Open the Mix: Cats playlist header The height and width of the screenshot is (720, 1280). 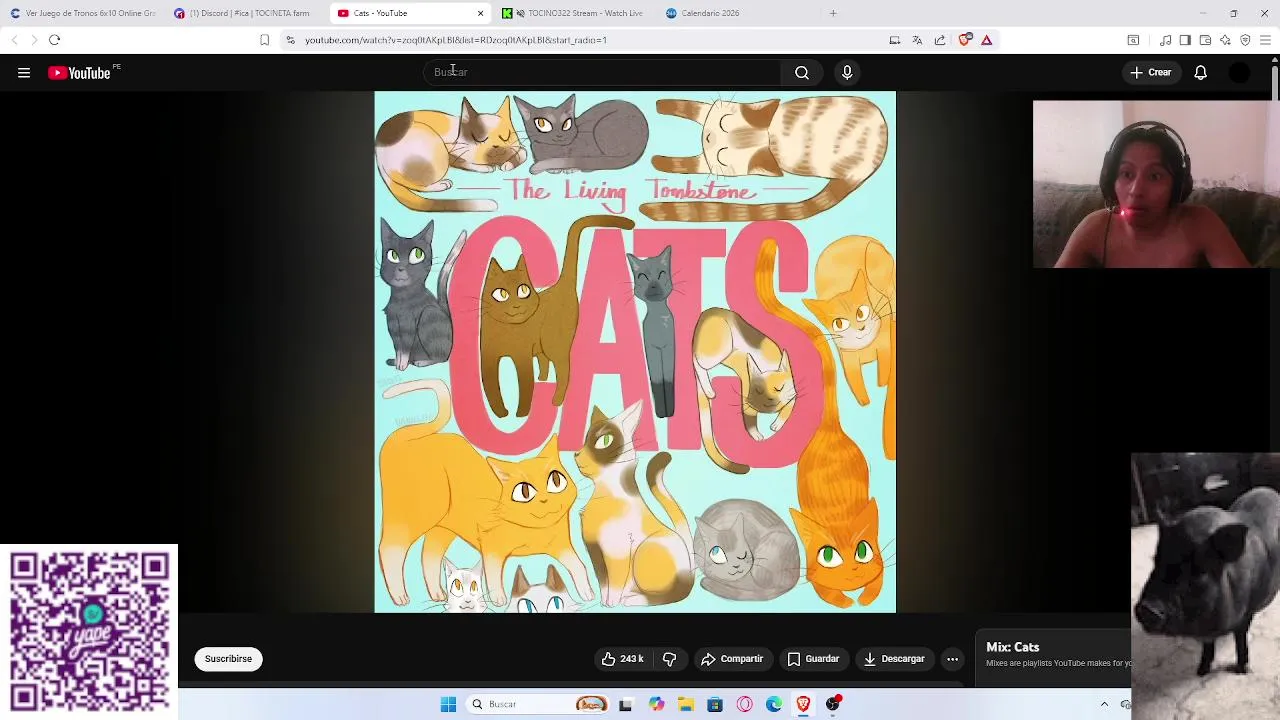click(x=1013, y=647)
